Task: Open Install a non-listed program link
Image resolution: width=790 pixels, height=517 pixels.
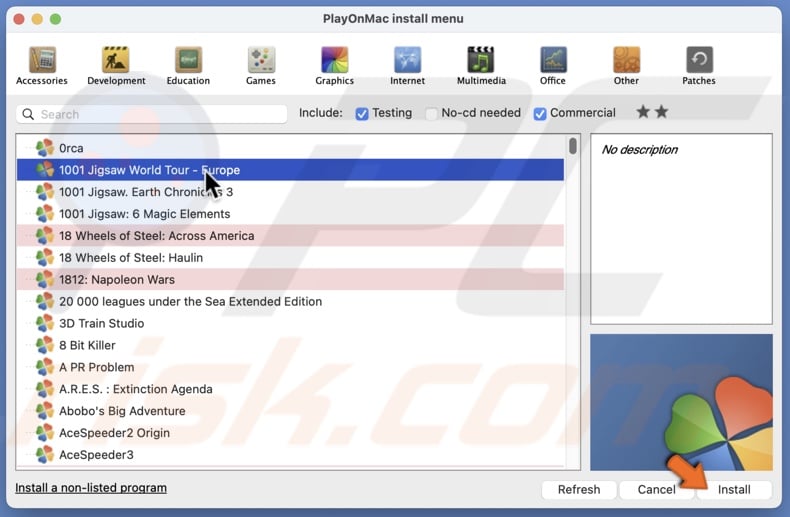Action: 91,488
